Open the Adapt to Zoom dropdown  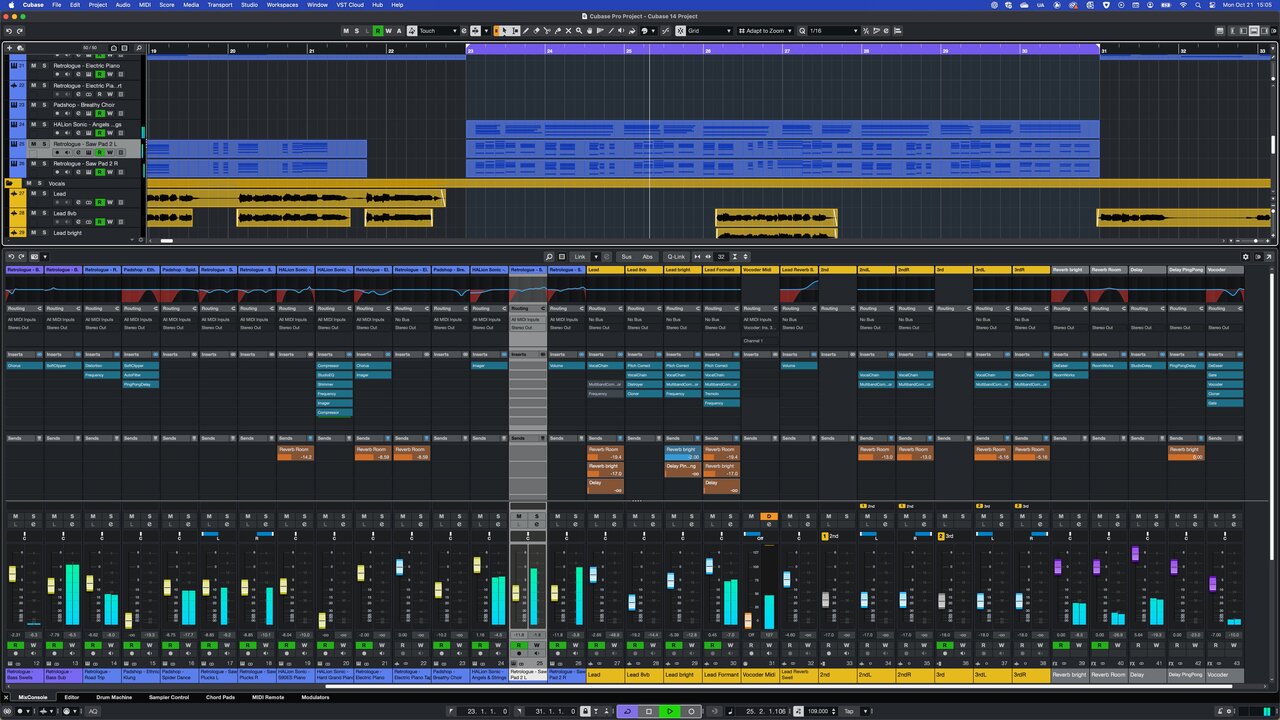coord(765,31)
